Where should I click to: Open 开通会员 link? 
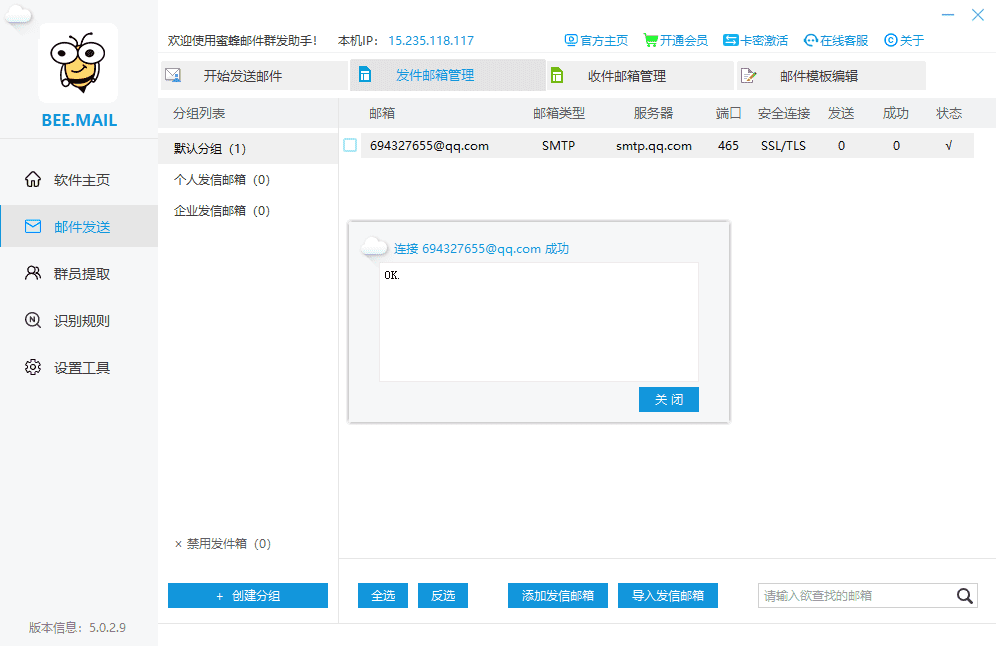[675, 41]
